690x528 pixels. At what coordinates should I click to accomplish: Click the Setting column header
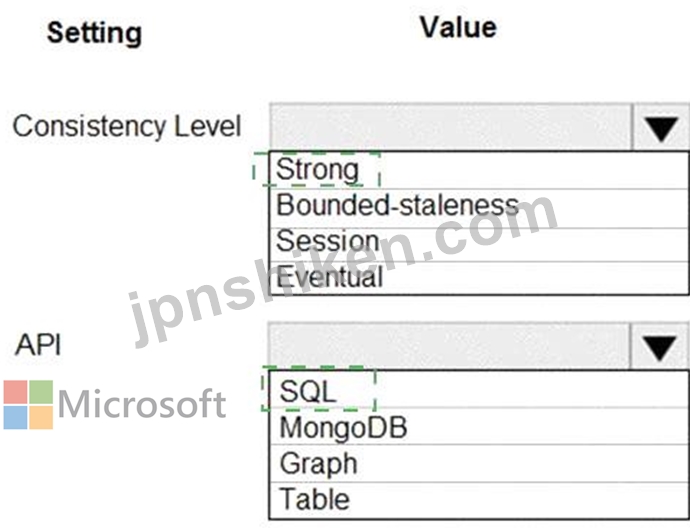[x=94, y=33]
